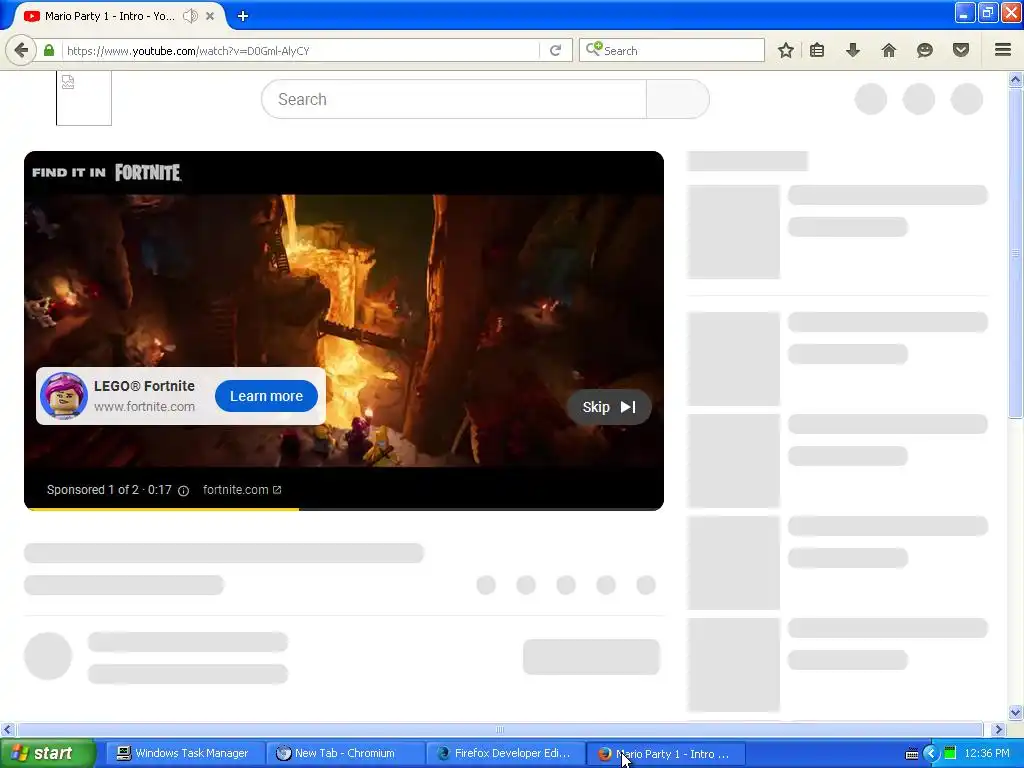Screen dimensions: 1024x768
Task: Click the first round header placeholder circle
Action: click(871, 99)
